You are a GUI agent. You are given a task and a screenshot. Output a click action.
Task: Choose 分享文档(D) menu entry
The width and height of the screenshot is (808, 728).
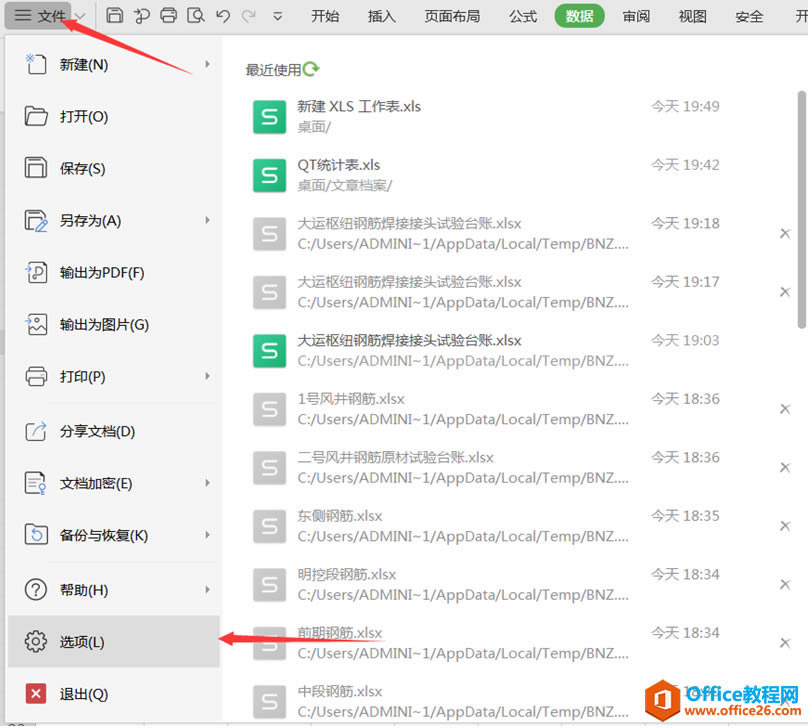(x=113, y=431)
